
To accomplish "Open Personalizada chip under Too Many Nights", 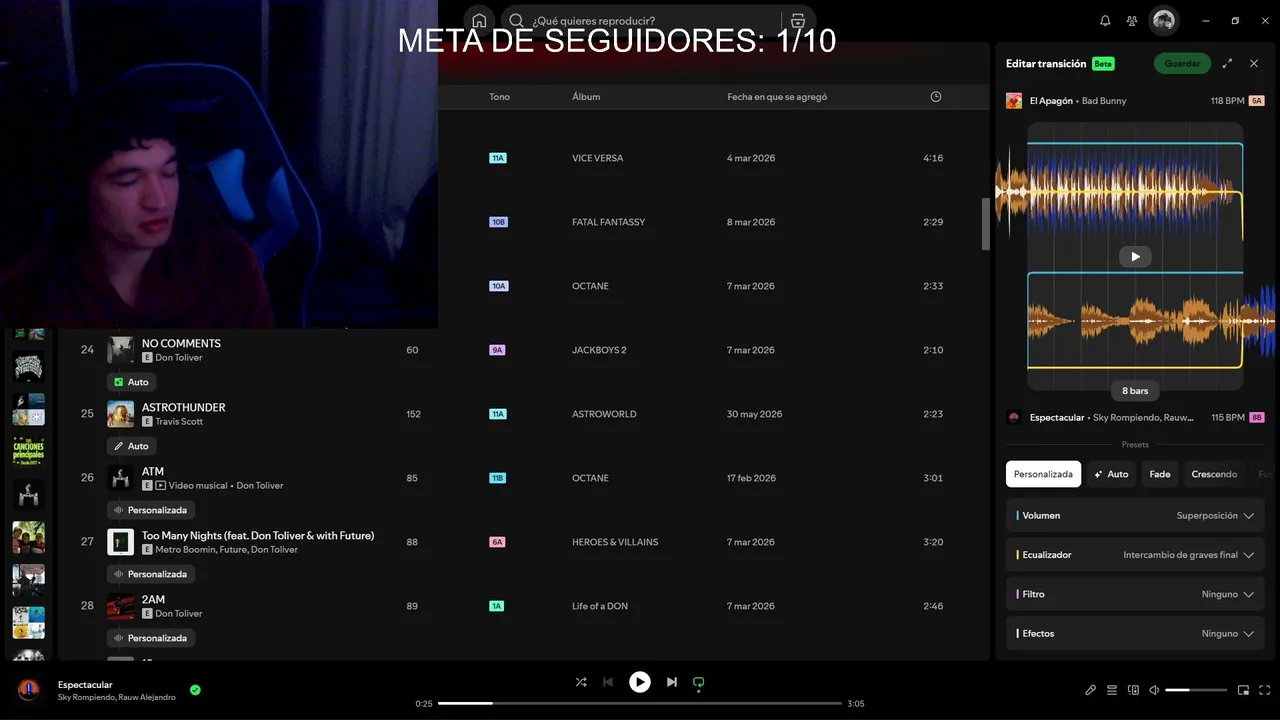I will click(151, 574).
